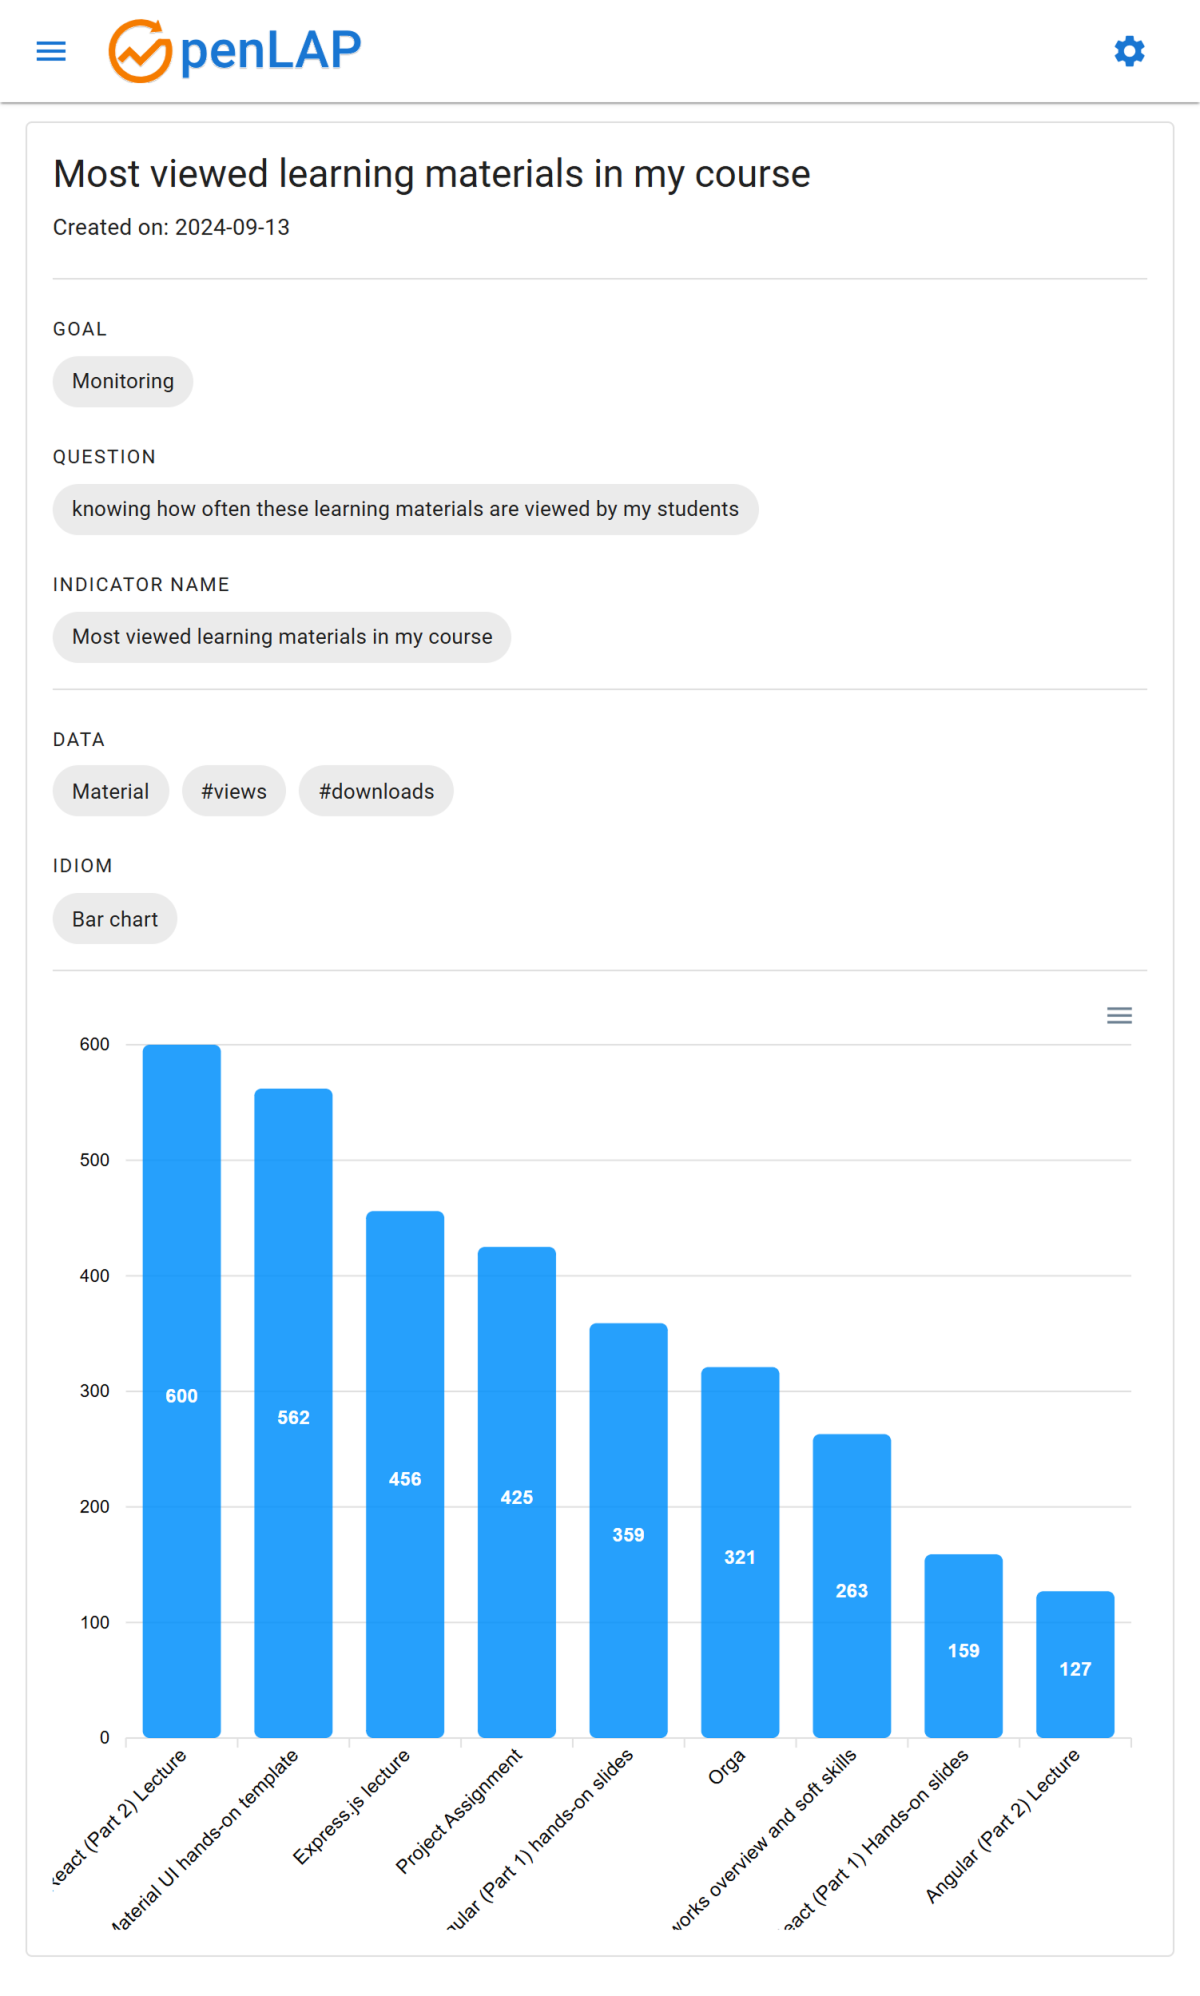Click the #downloads data chip

coord(376,792)
